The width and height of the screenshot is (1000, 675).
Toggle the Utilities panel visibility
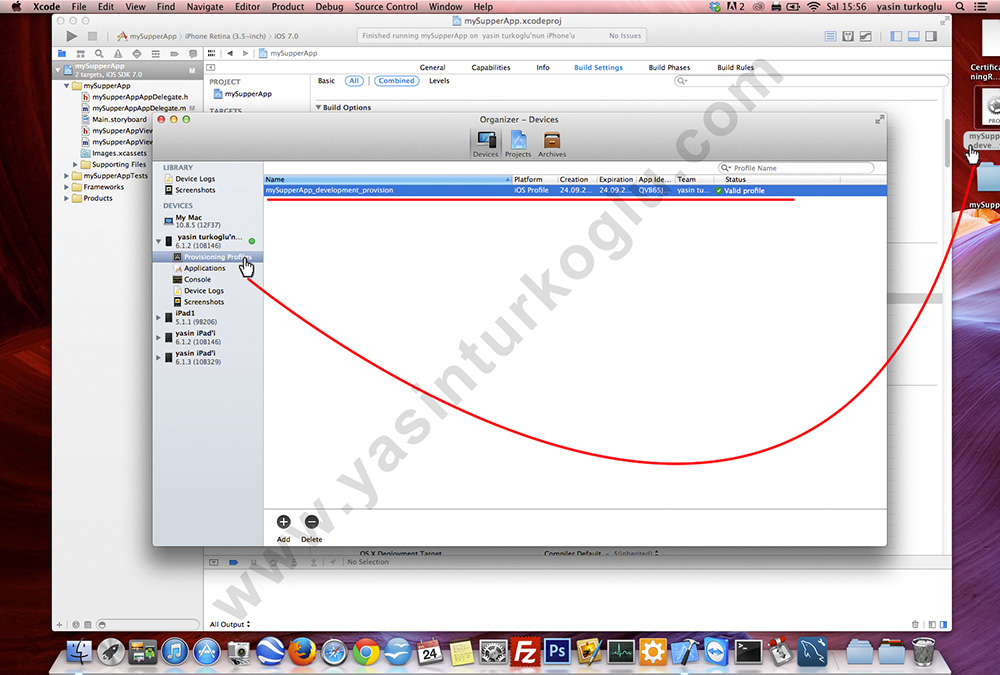pos(931,36)
